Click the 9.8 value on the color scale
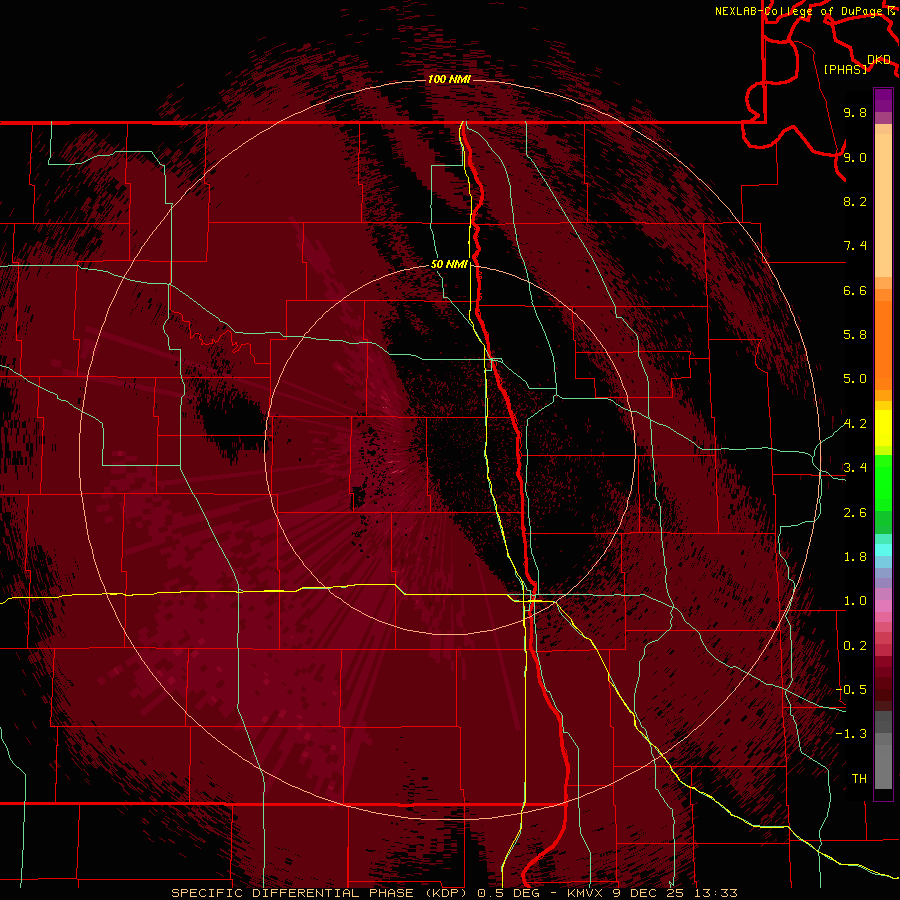The image size is (900, 900). (855, 112)
